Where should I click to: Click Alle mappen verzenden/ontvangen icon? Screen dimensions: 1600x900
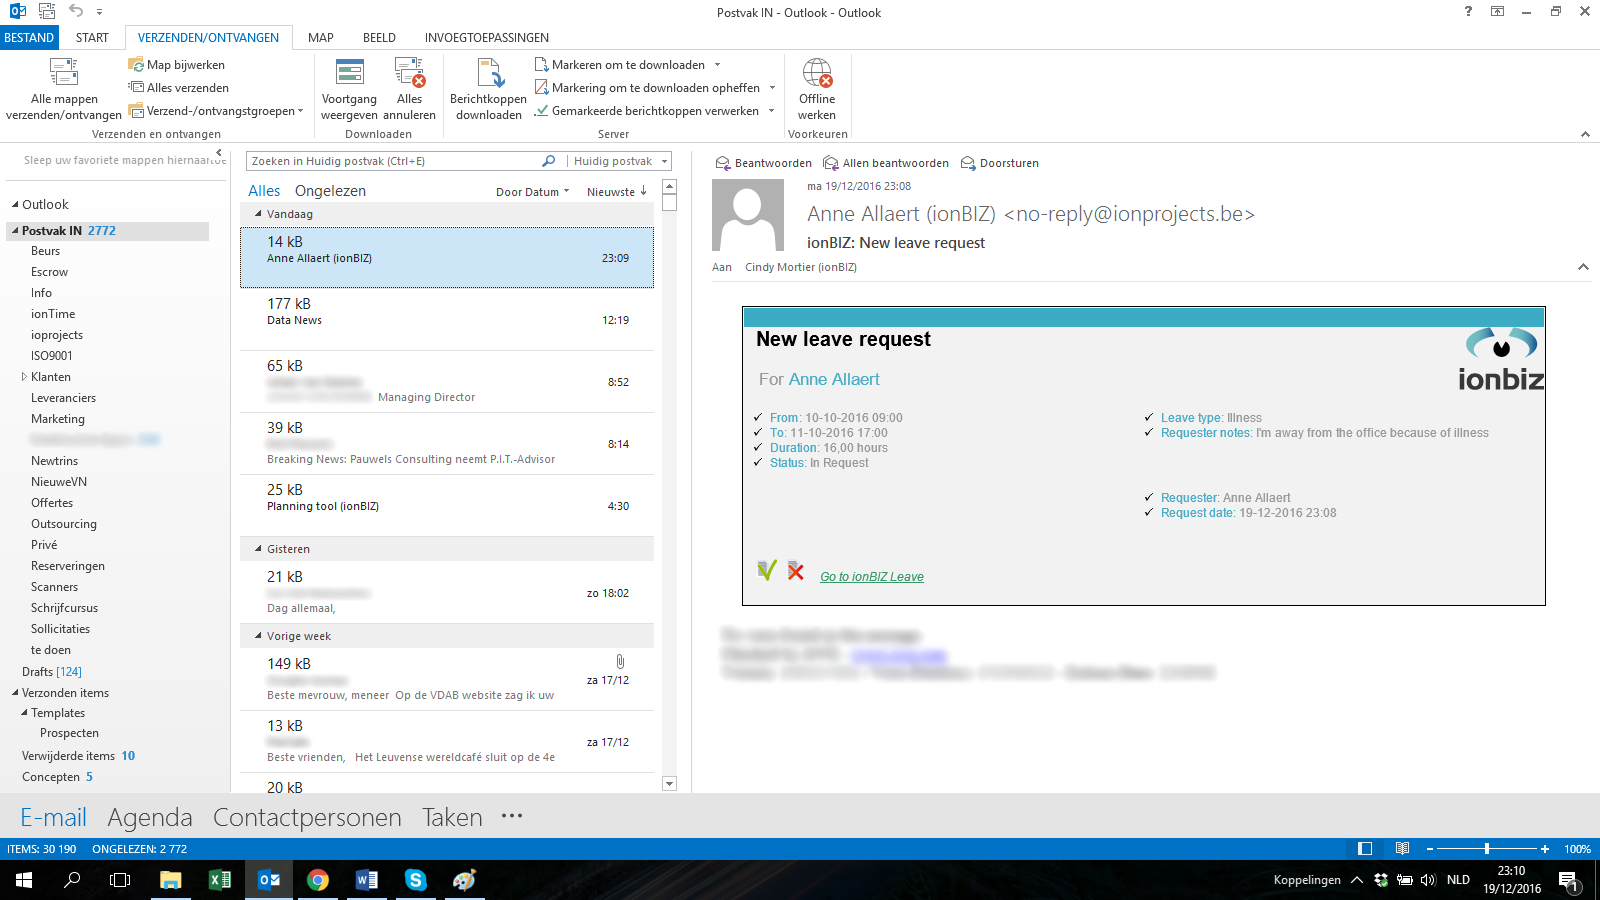[64, 73]
